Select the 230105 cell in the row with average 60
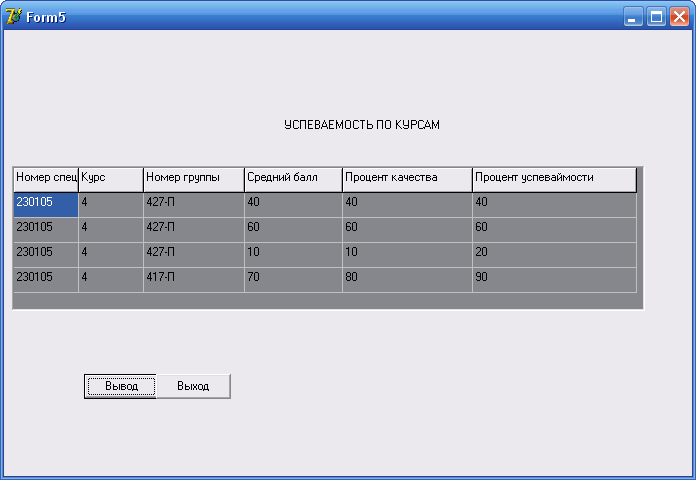Image resolution: width=696 pixels, height=480 pixels. coord(46,230)
